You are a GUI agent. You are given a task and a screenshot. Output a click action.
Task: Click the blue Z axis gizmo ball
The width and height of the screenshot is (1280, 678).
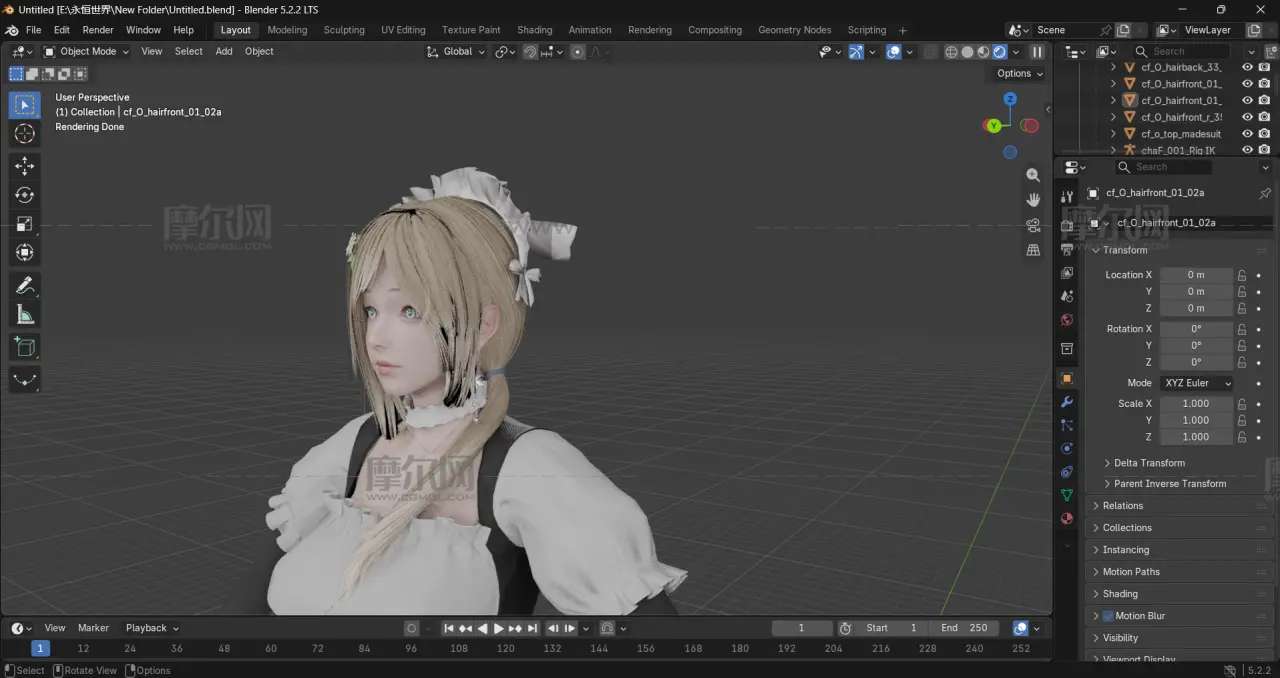pyautogui.click(x=1010, y=99)
